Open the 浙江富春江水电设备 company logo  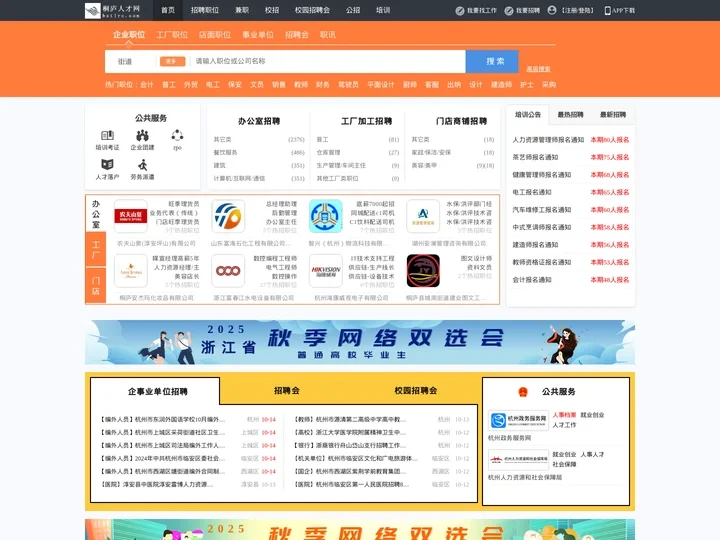(x=228, y=271)
